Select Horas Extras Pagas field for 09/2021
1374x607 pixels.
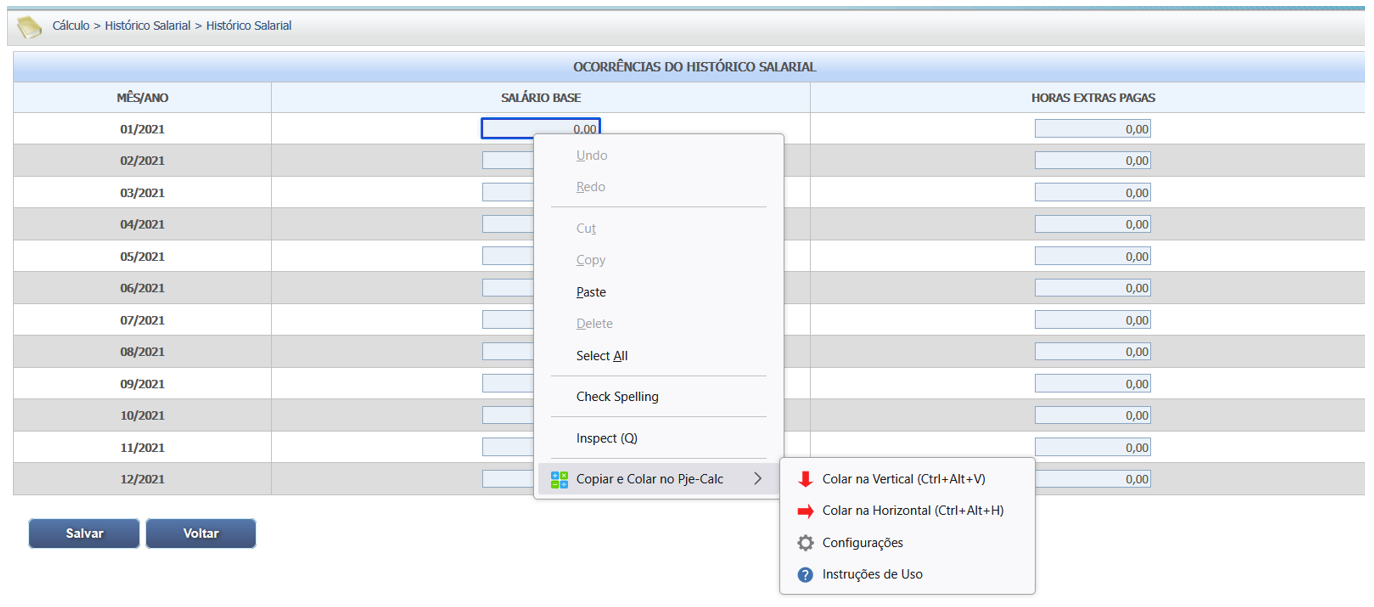pyautogui.click(x=1092, y=384)
